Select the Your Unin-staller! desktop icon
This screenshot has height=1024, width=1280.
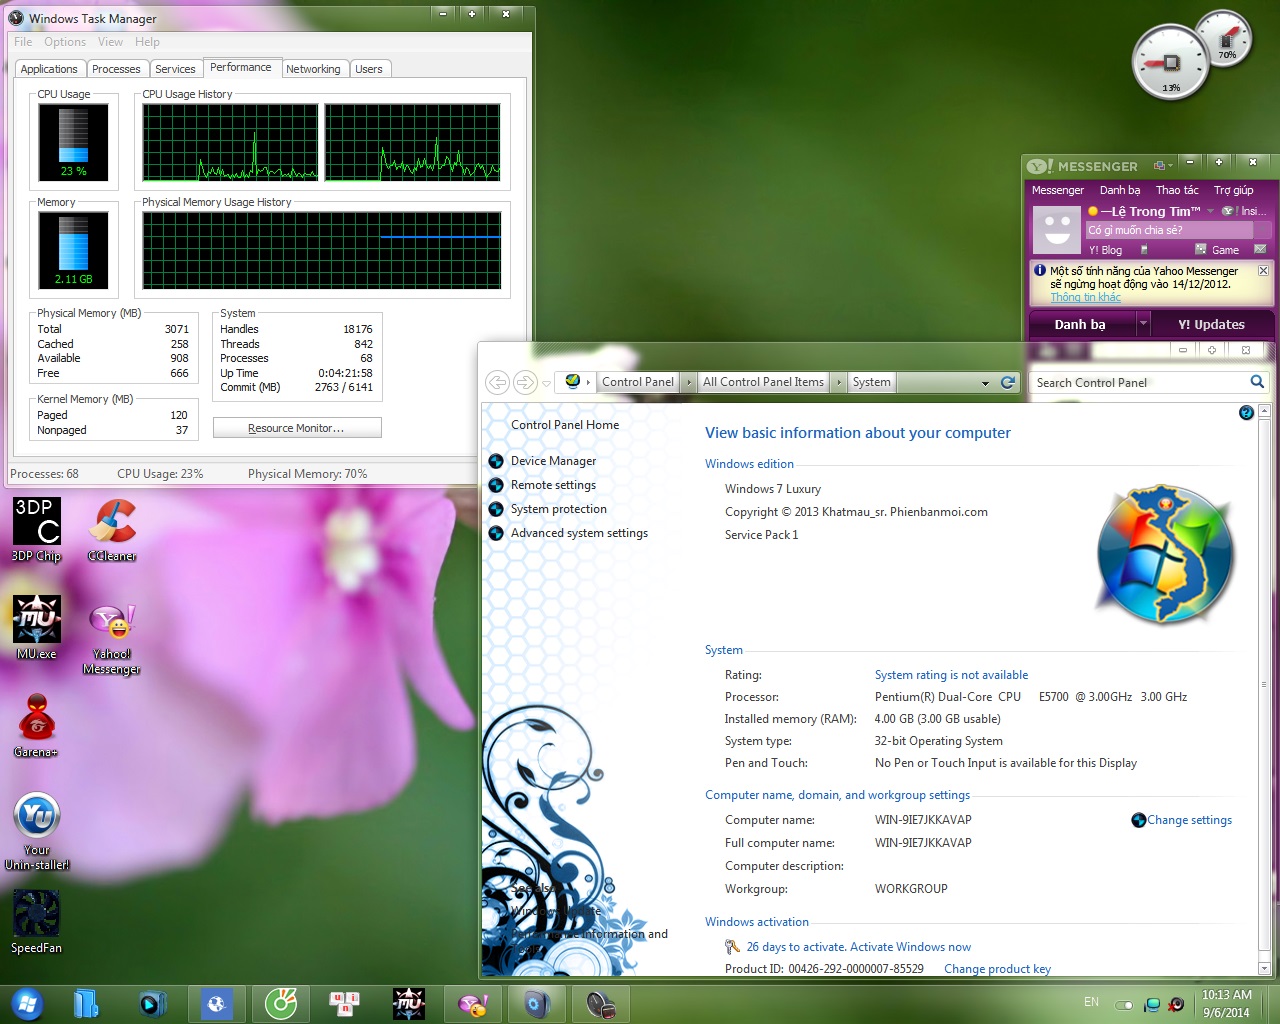[37, 831]
